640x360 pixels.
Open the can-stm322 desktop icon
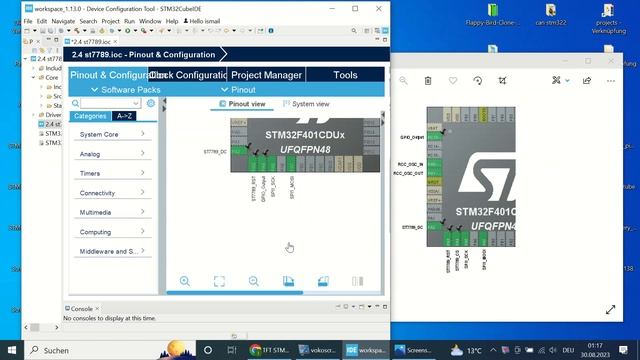click(x=551, y=15)
